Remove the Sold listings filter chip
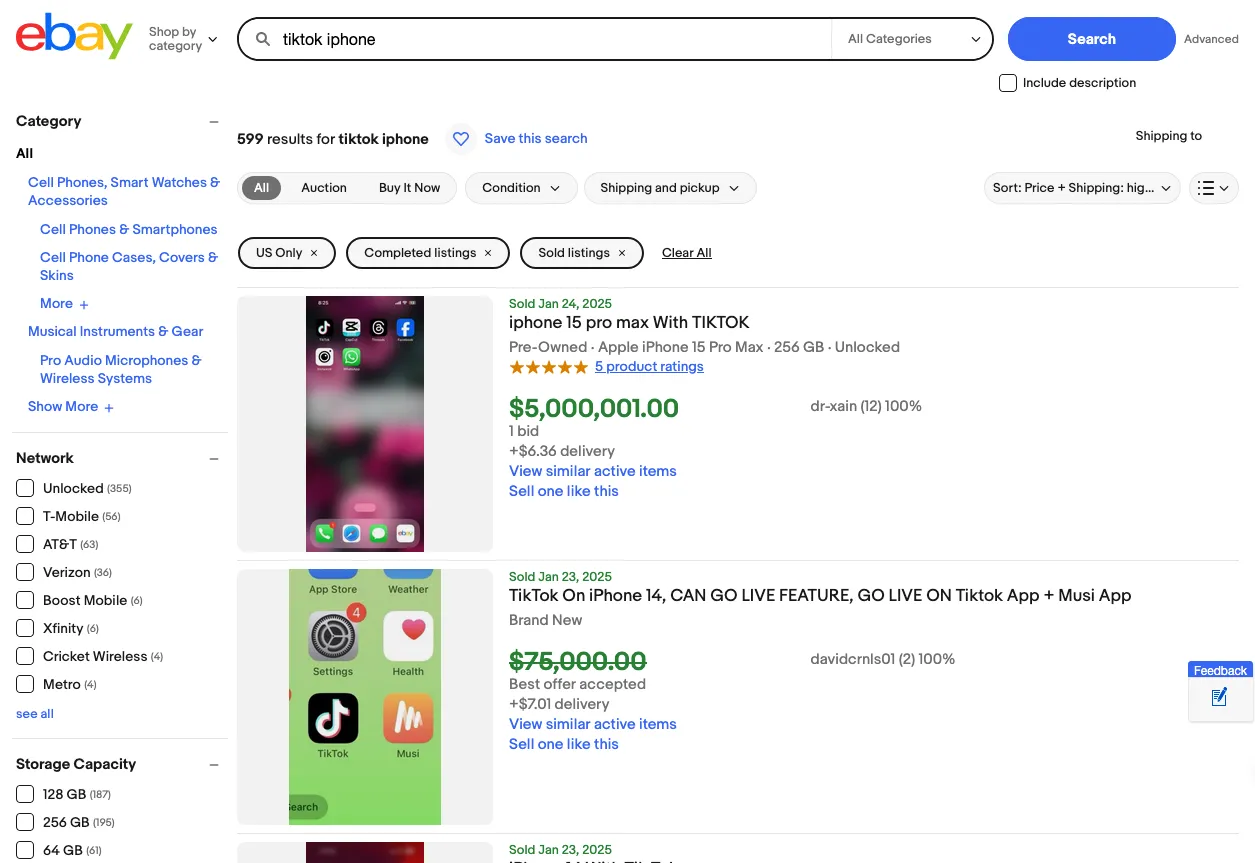1255x863 pixels. tap(622, 253)
